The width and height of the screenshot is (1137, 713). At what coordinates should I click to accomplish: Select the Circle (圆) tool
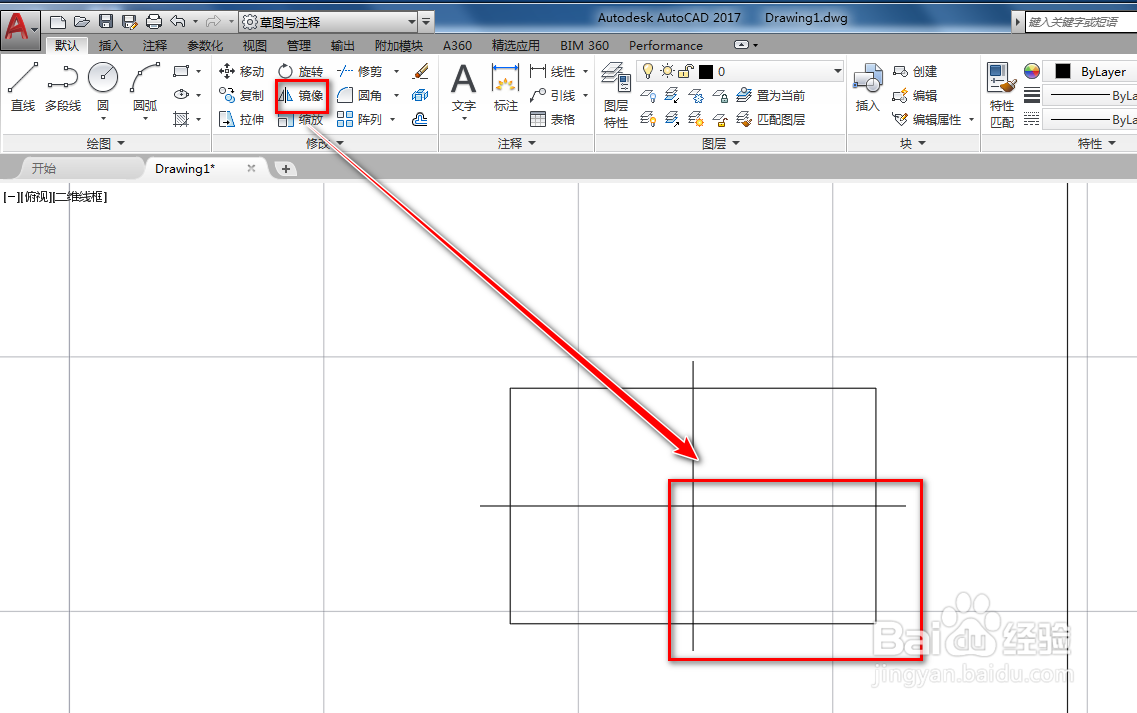pyautogui.click(x=103, y=87)
